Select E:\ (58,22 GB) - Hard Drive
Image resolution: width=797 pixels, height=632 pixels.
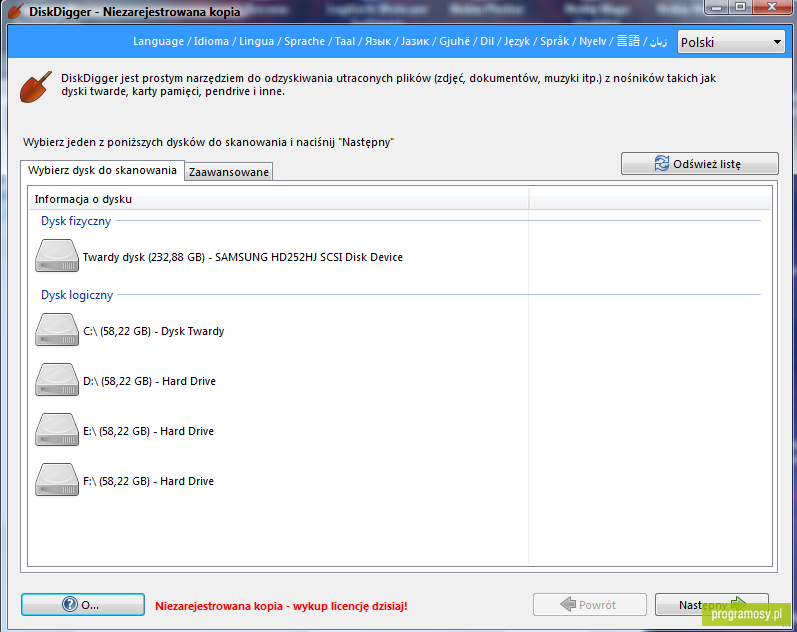tap(148, 431)
